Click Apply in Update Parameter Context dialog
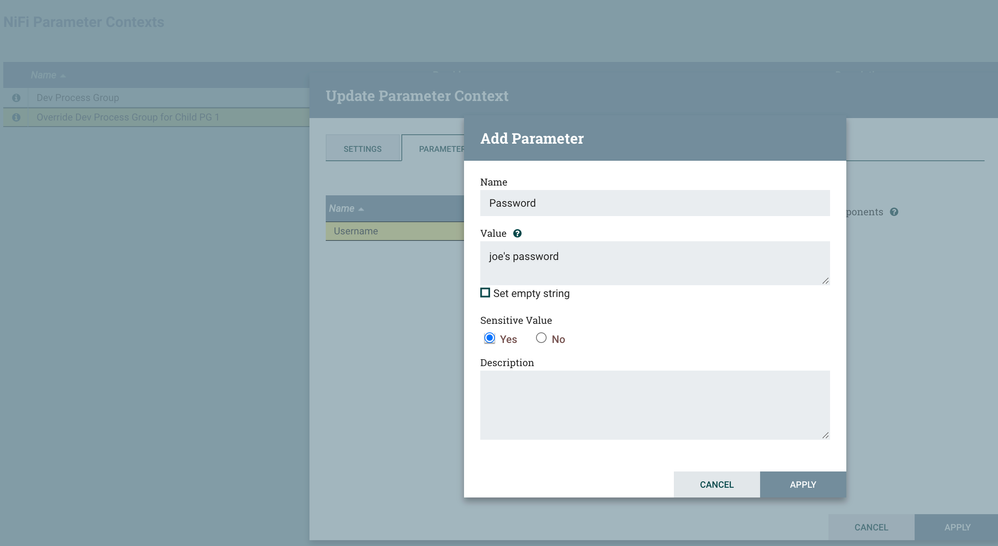998x546 pixels. coord(957,527)
